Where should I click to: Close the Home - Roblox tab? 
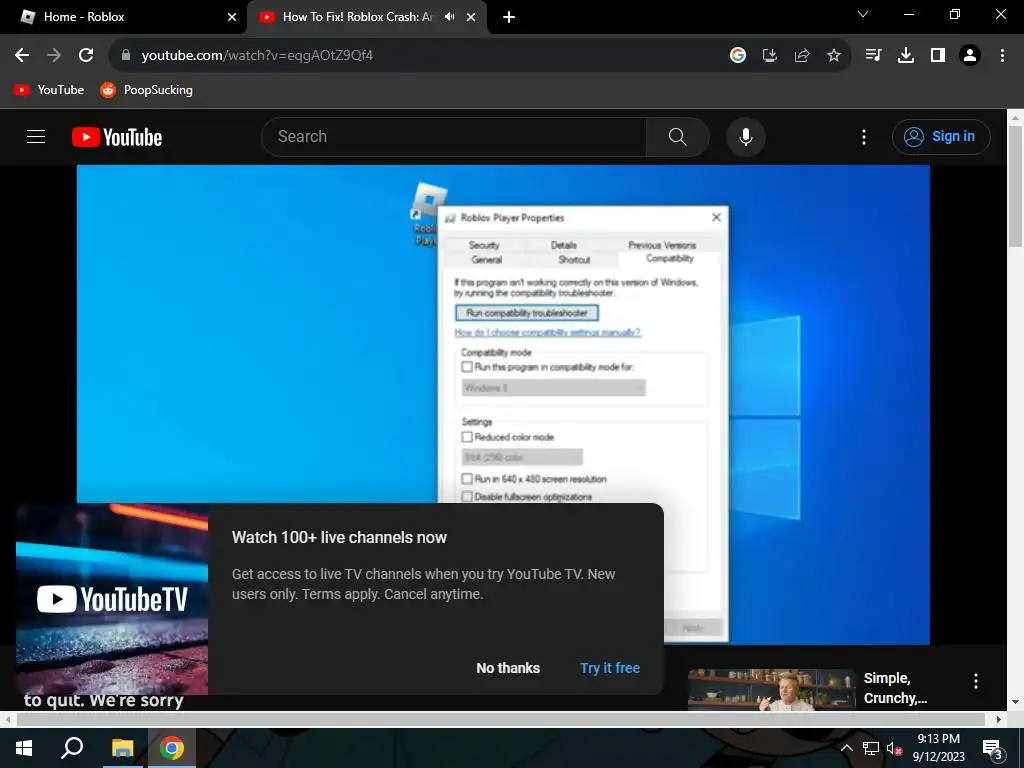(x=232, y=17)
